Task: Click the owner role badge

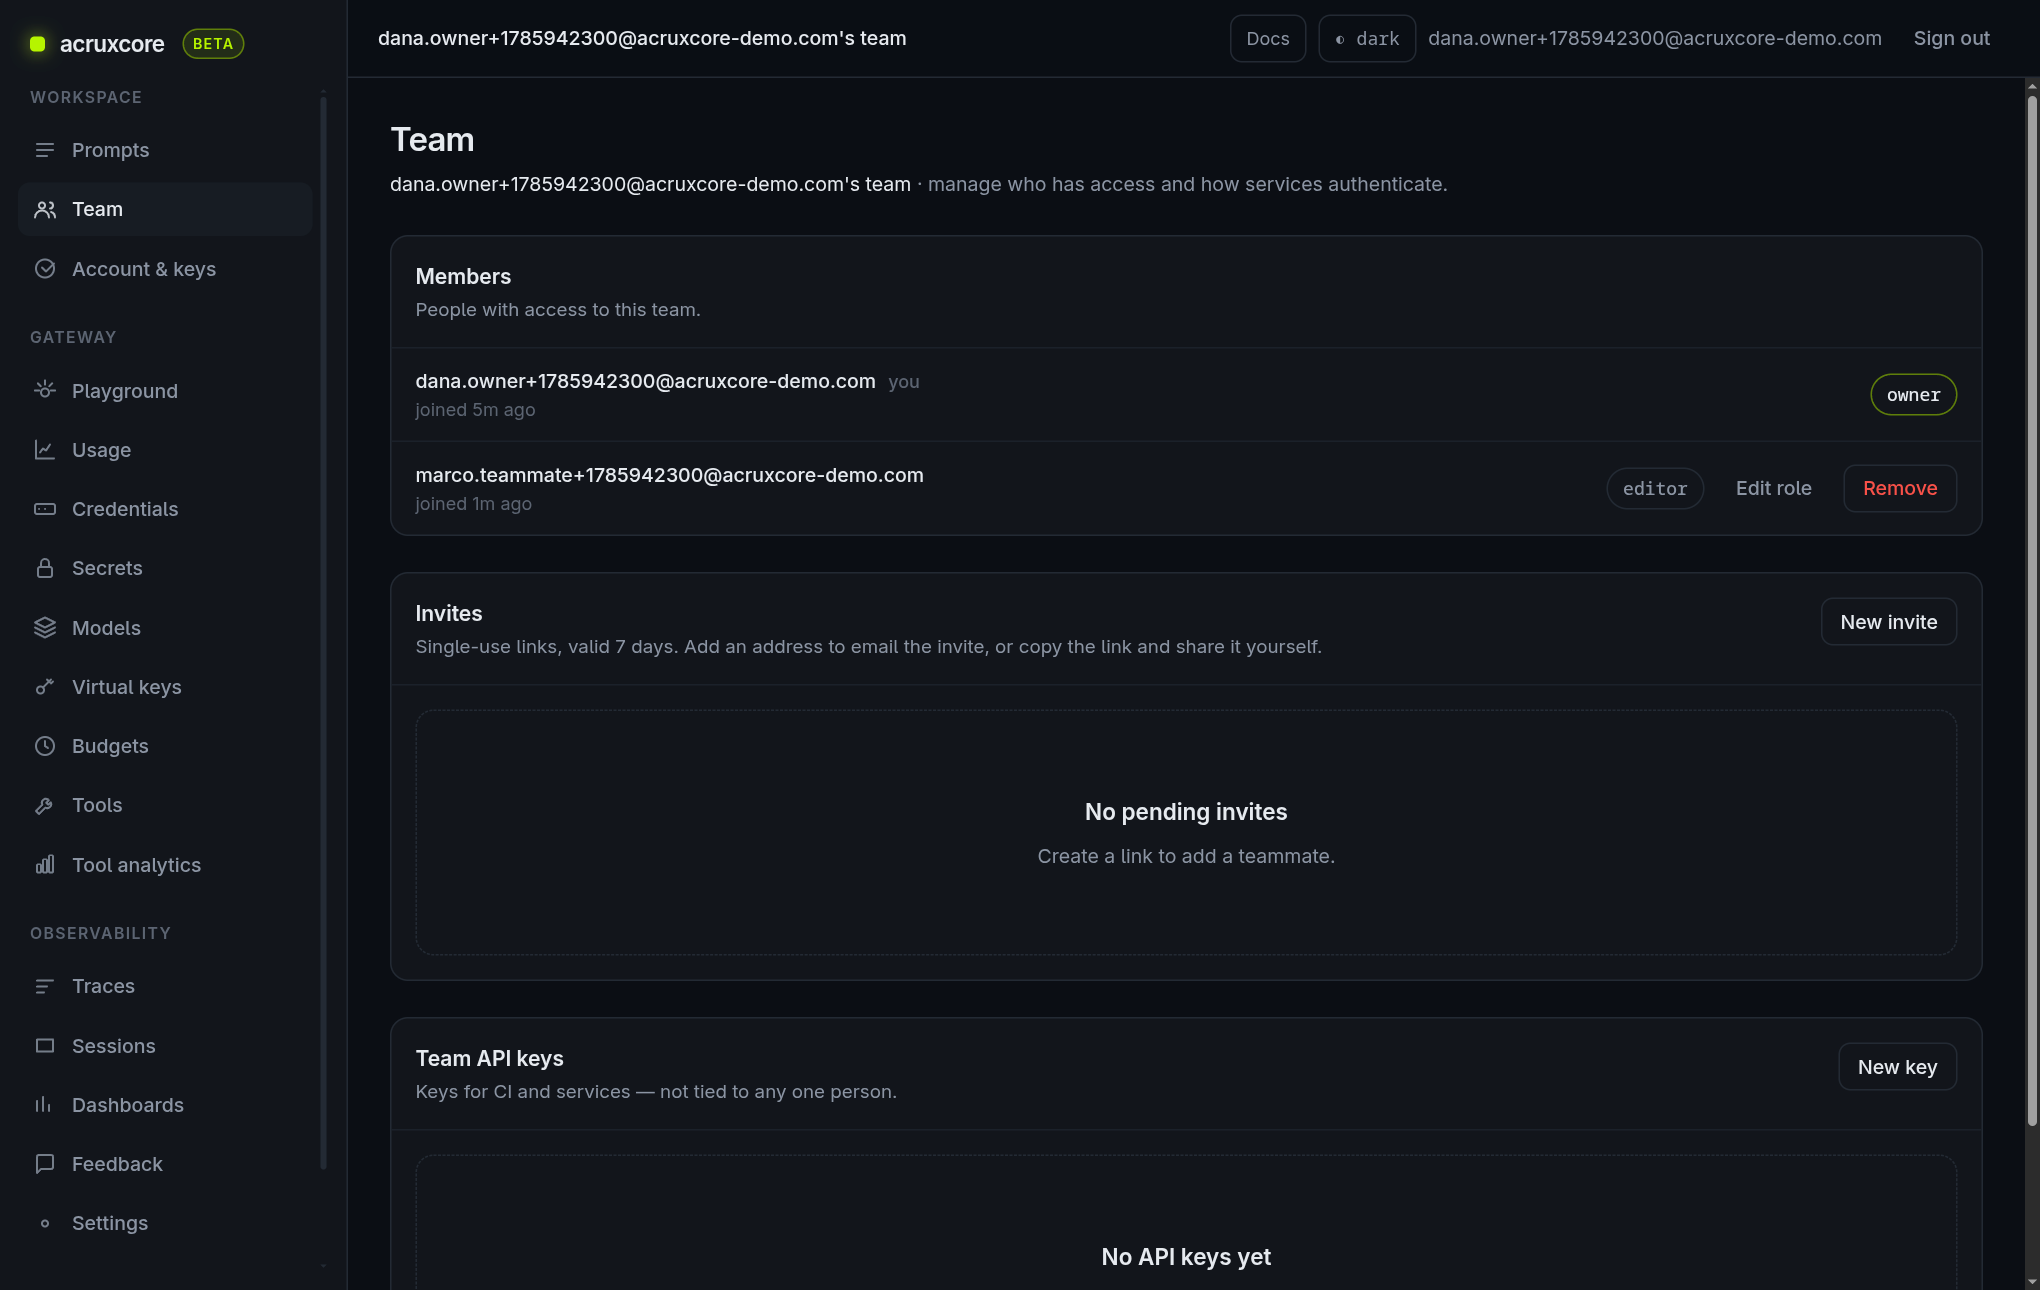Action: 1913,395
